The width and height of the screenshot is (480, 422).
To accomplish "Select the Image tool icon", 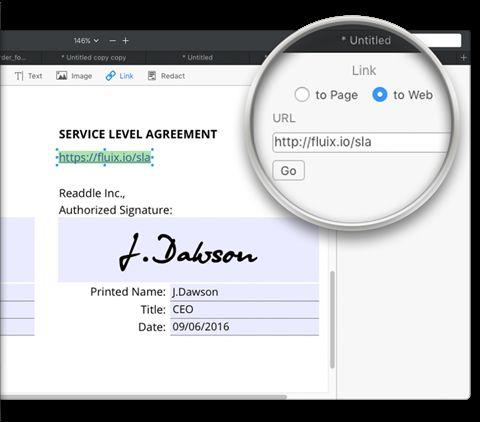I will [61, 76].
